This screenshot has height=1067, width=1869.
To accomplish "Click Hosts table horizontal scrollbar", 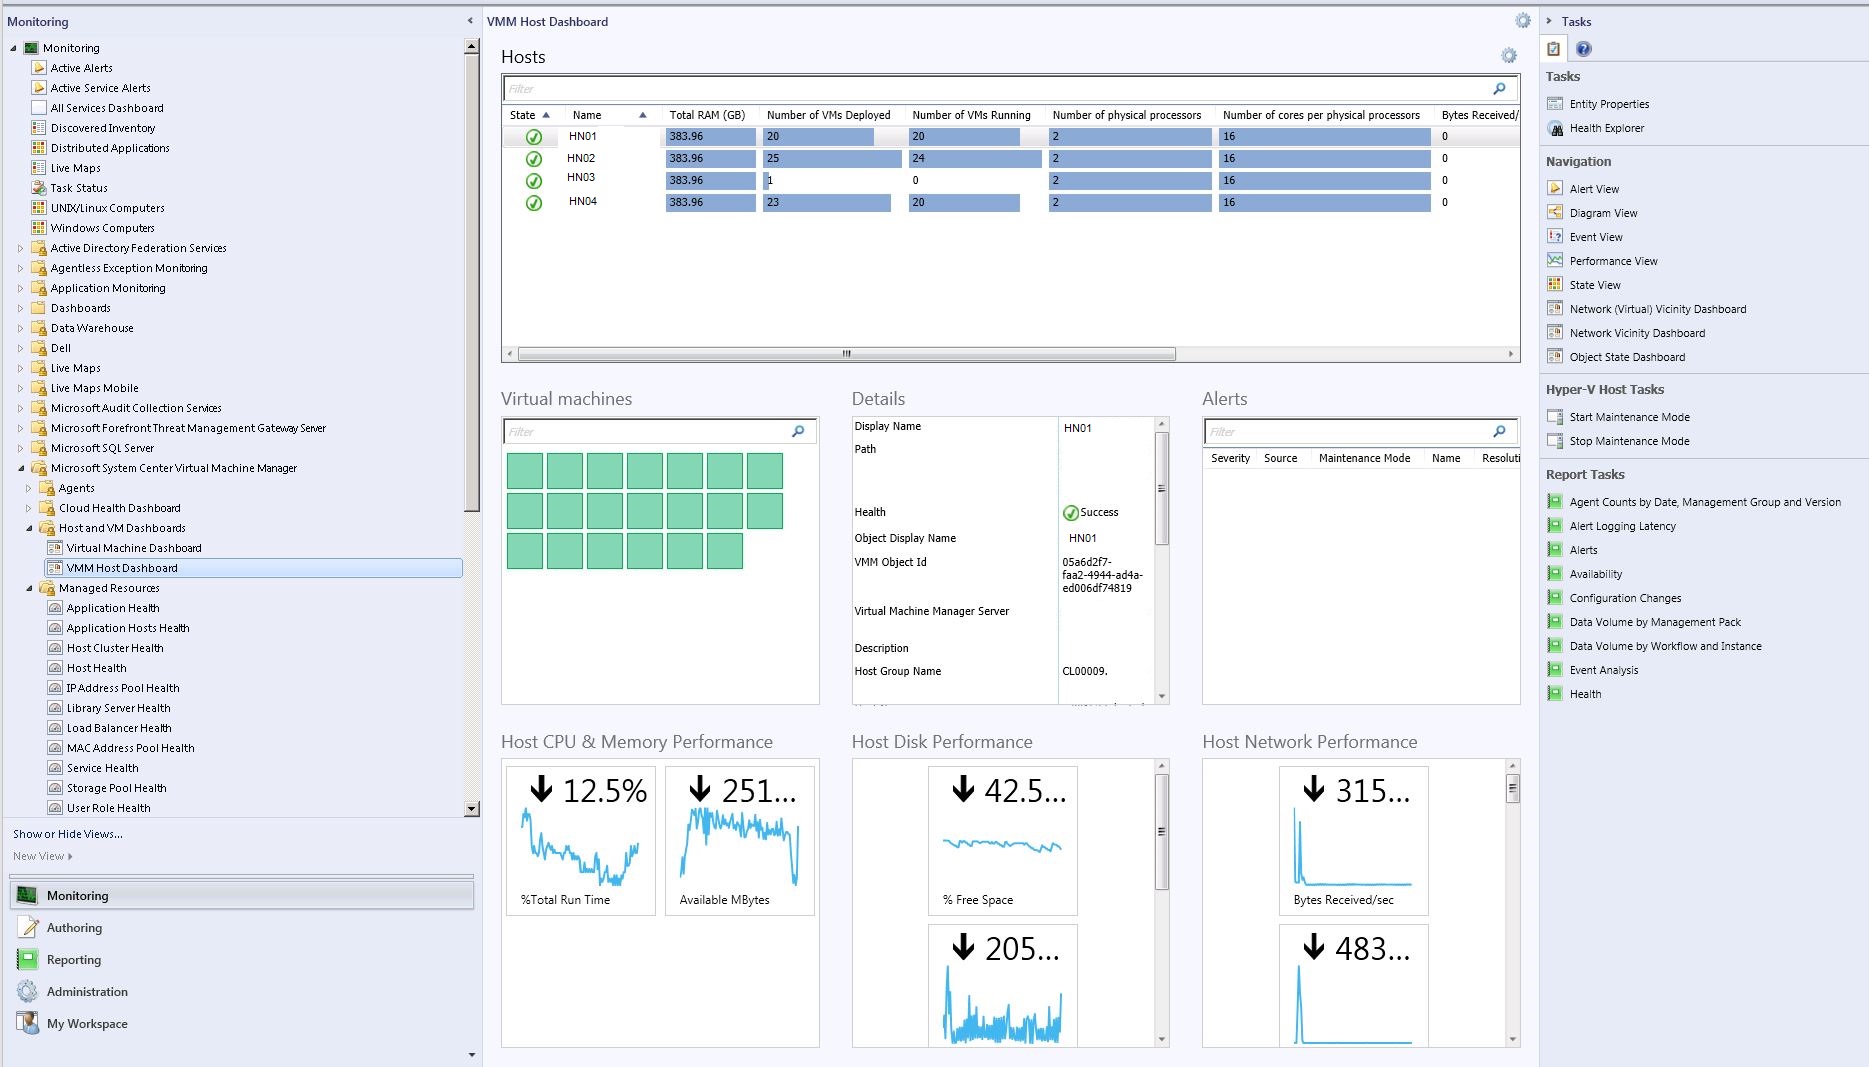I will point(846,354).
